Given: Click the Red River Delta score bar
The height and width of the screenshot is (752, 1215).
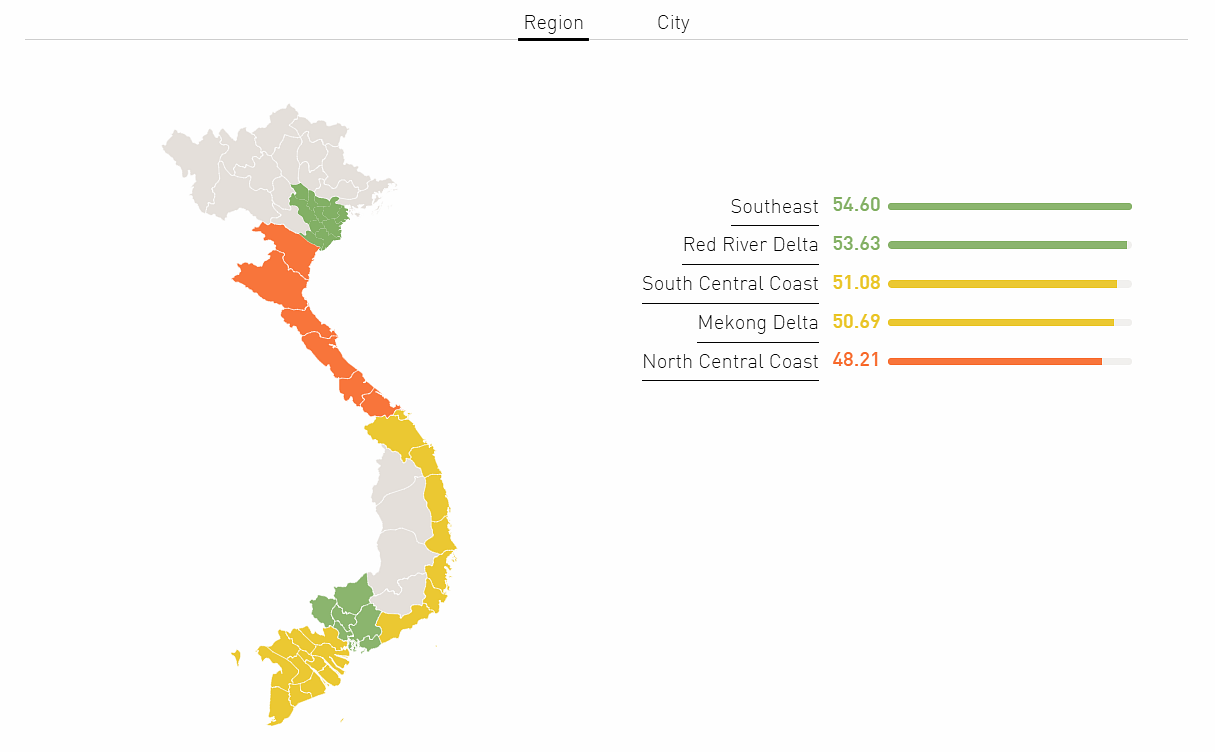Looking at the screenshot, I should point(1009,245).
